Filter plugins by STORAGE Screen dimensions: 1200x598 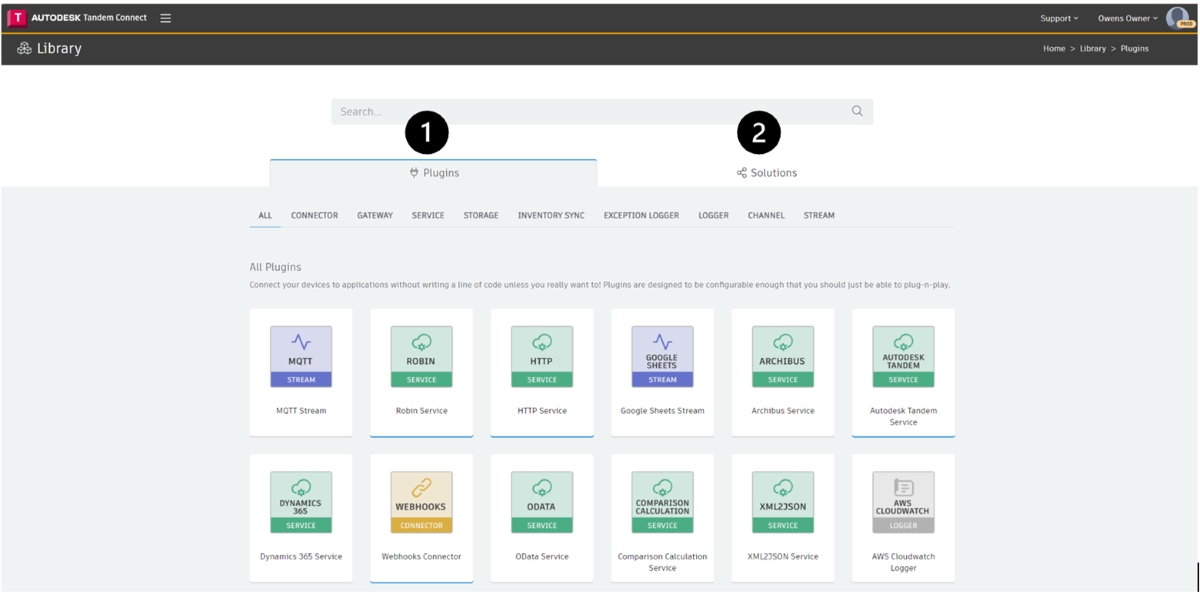pyautogui.click(x=481, y=215)
